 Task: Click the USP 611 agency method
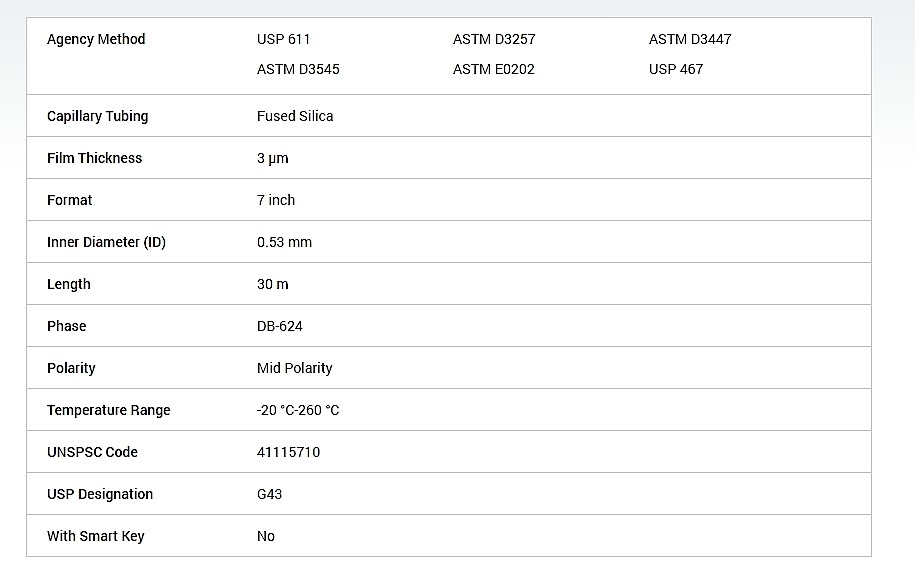[283, 39]
